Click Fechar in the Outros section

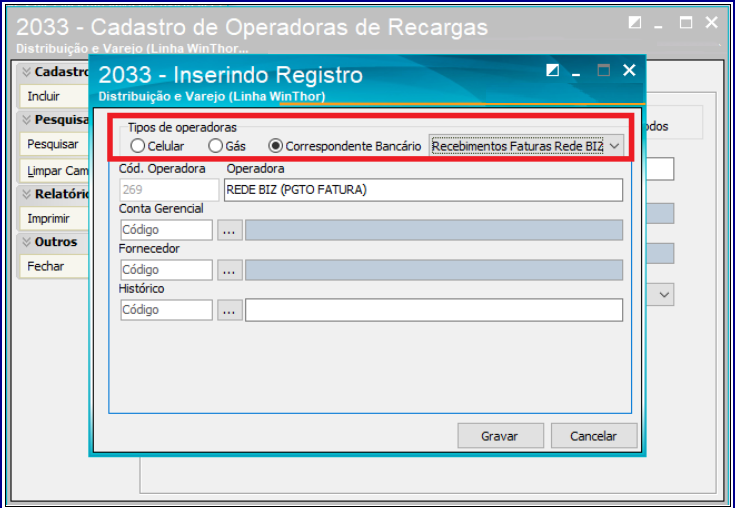54,266
